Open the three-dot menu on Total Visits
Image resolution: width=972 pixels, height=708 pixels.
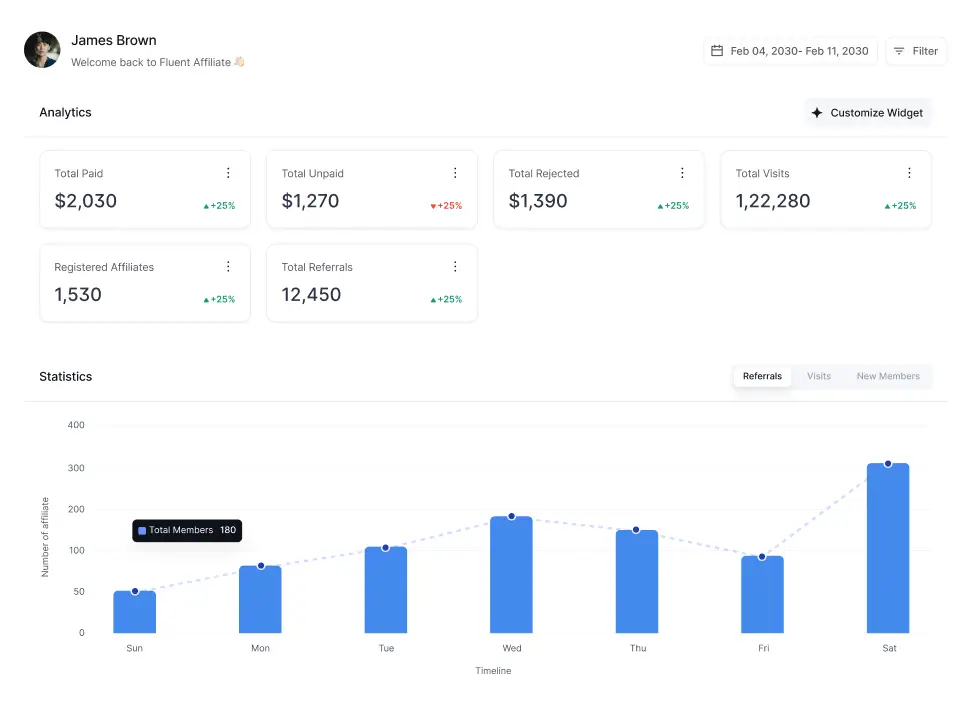pyautogui.click(x=909, y=173)
